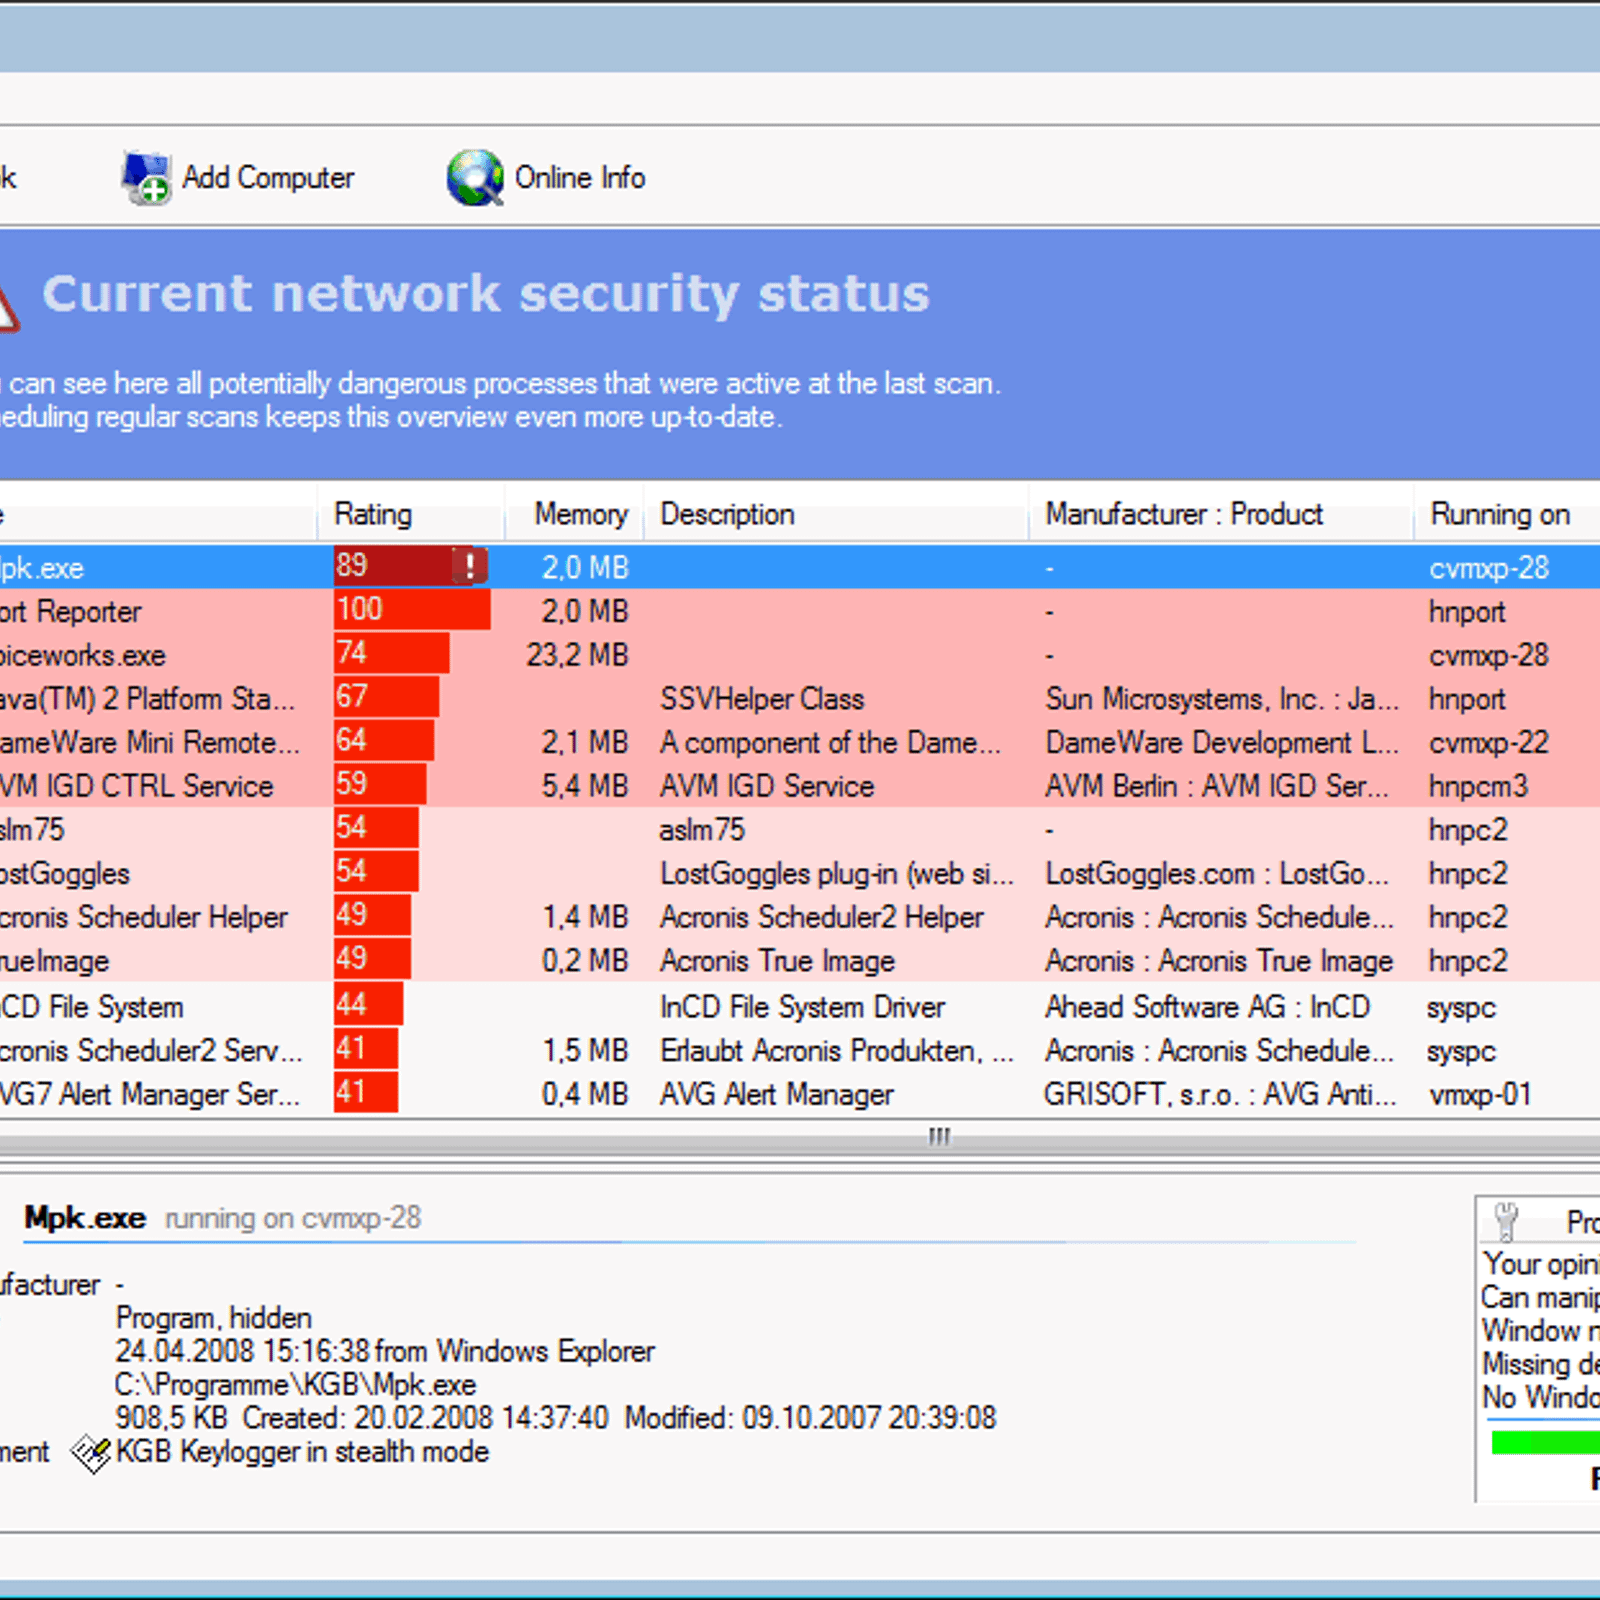This screenshot has height=1600, width=1600.
Task: Select the Port Reporter row
Action: (x=800, y=611)
